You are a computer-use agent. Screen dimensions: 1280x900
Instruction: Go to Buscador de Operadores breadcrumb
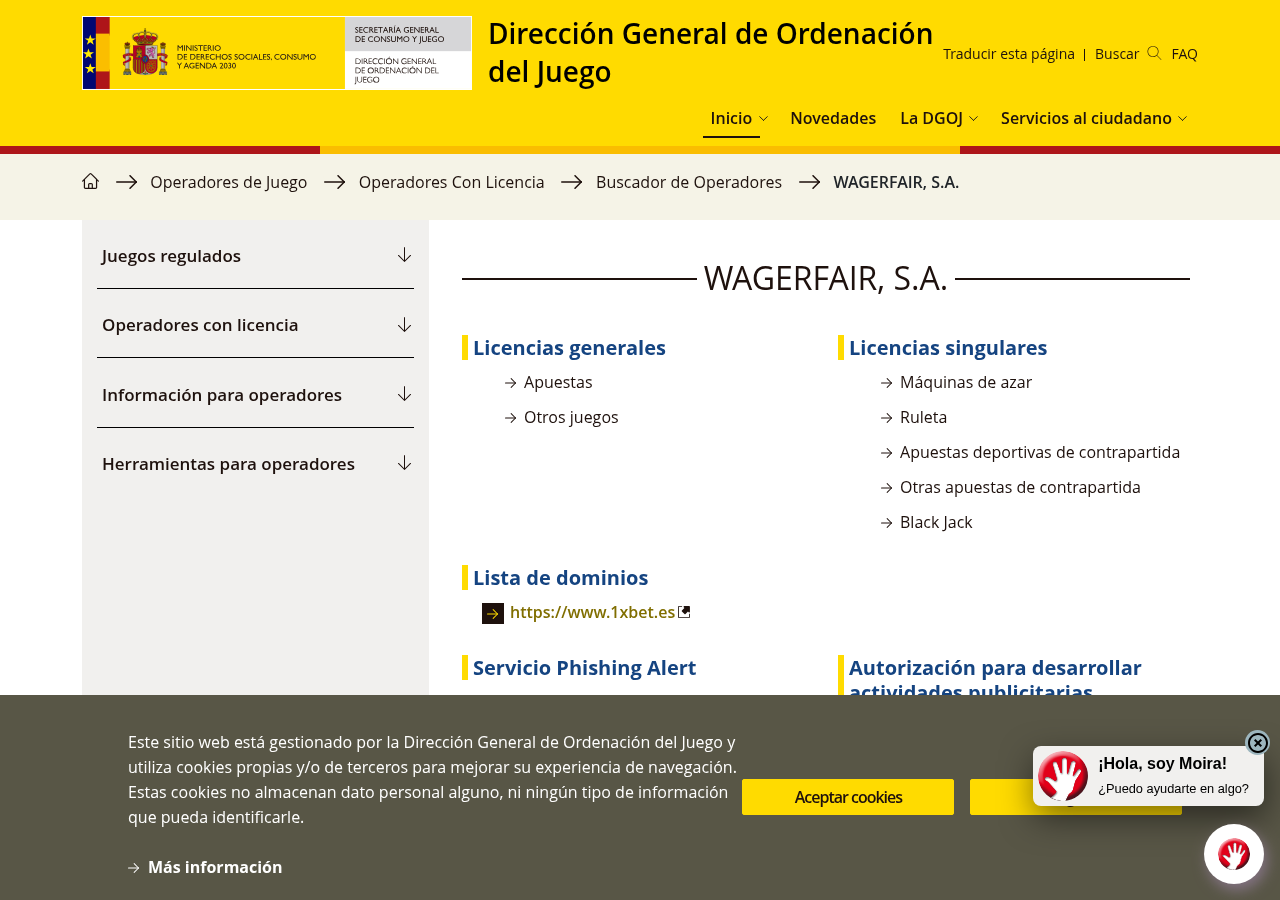pos(689,182)
